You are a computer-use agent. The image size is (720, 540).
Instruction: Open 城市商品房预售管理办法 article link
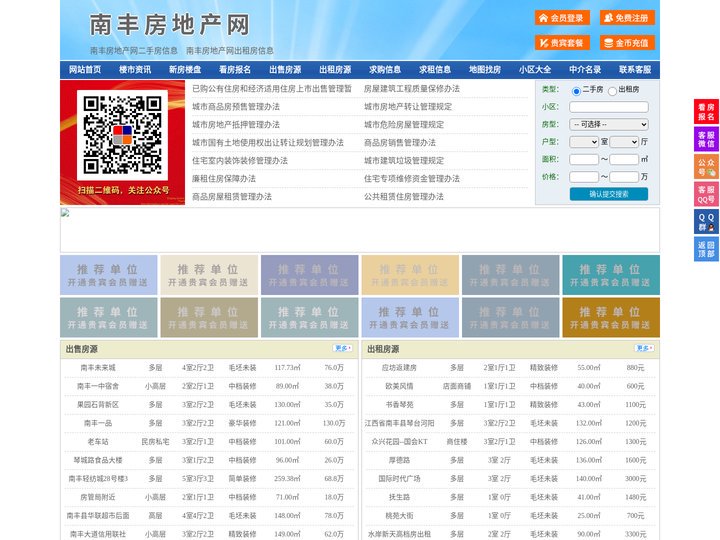[236, 107]
